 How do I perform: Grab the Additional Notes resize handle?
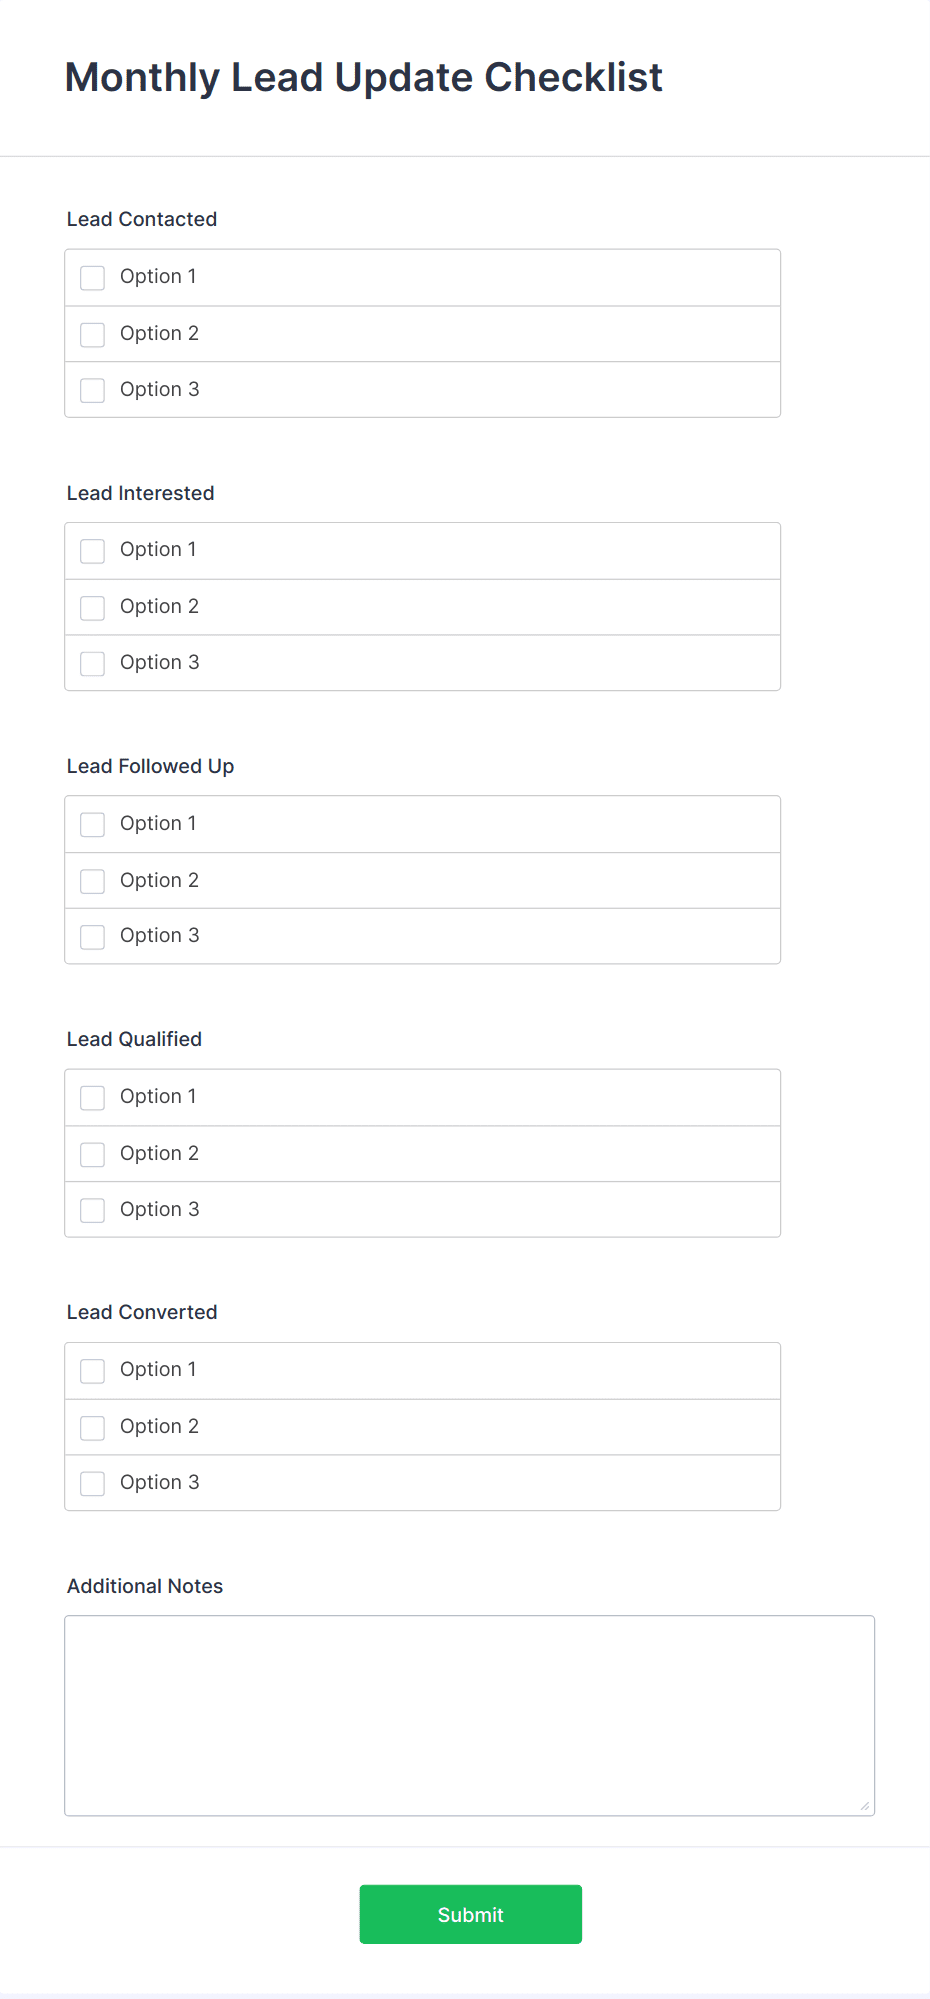coord(865,1806)
